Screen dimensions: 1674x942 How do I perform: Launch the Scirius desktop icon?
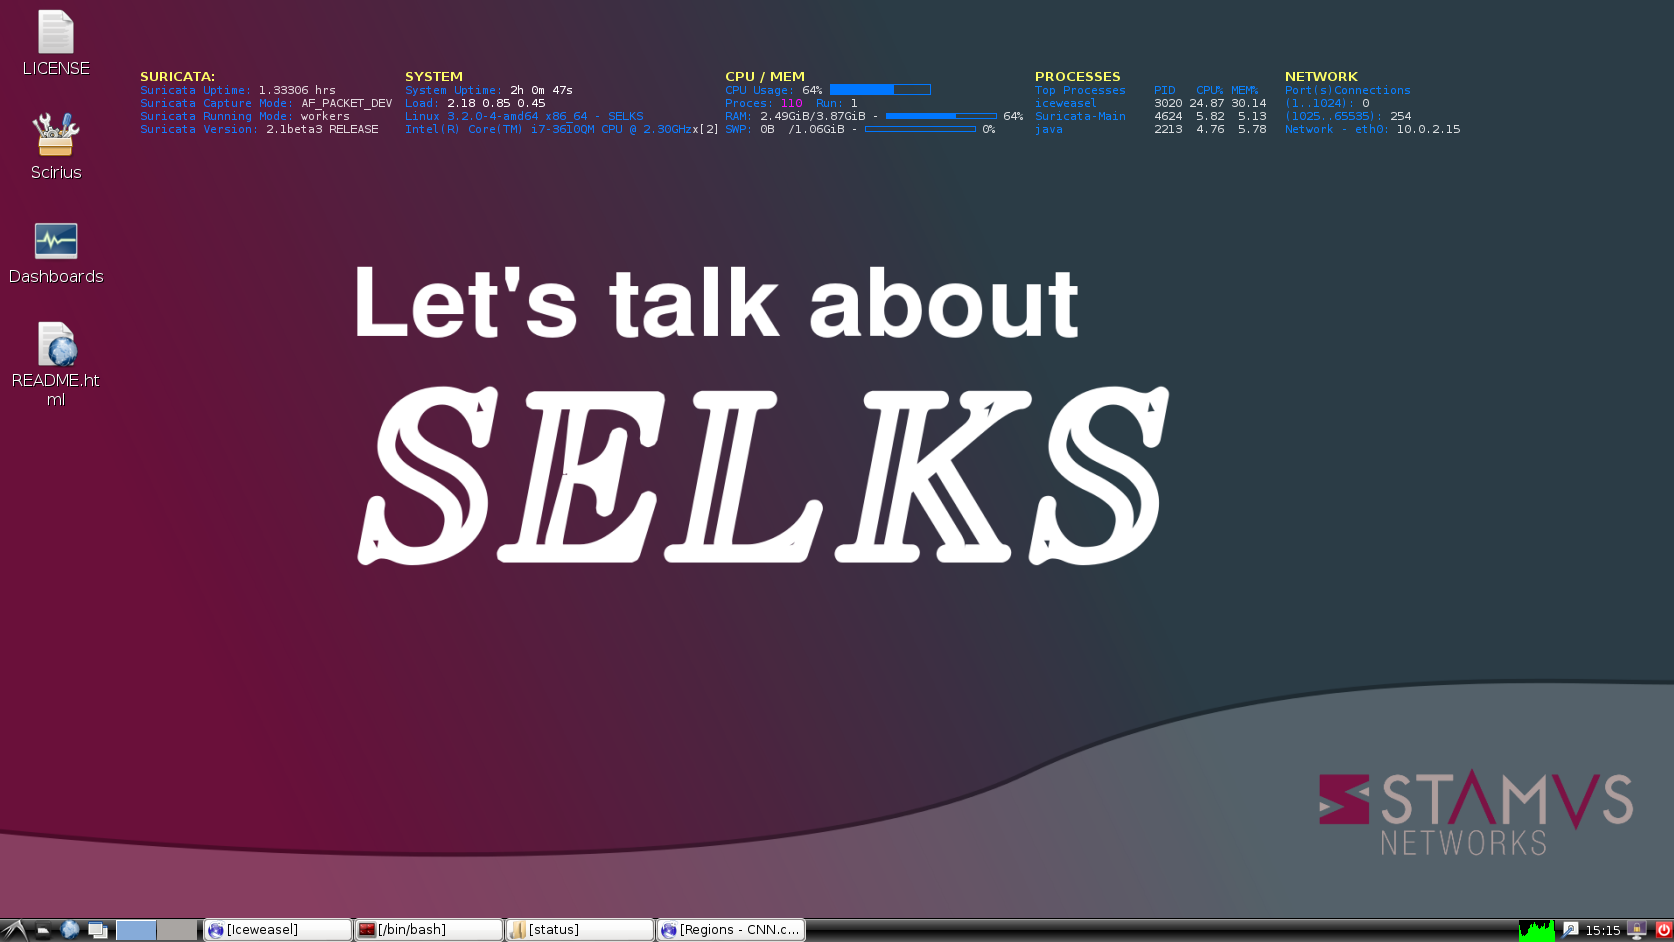[56, 146]
